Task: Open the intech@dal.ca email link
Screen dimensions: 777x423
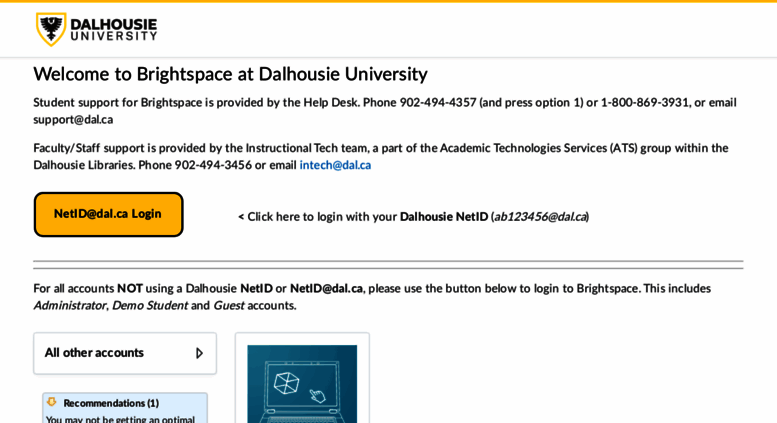Action: (x=335, y=165)
